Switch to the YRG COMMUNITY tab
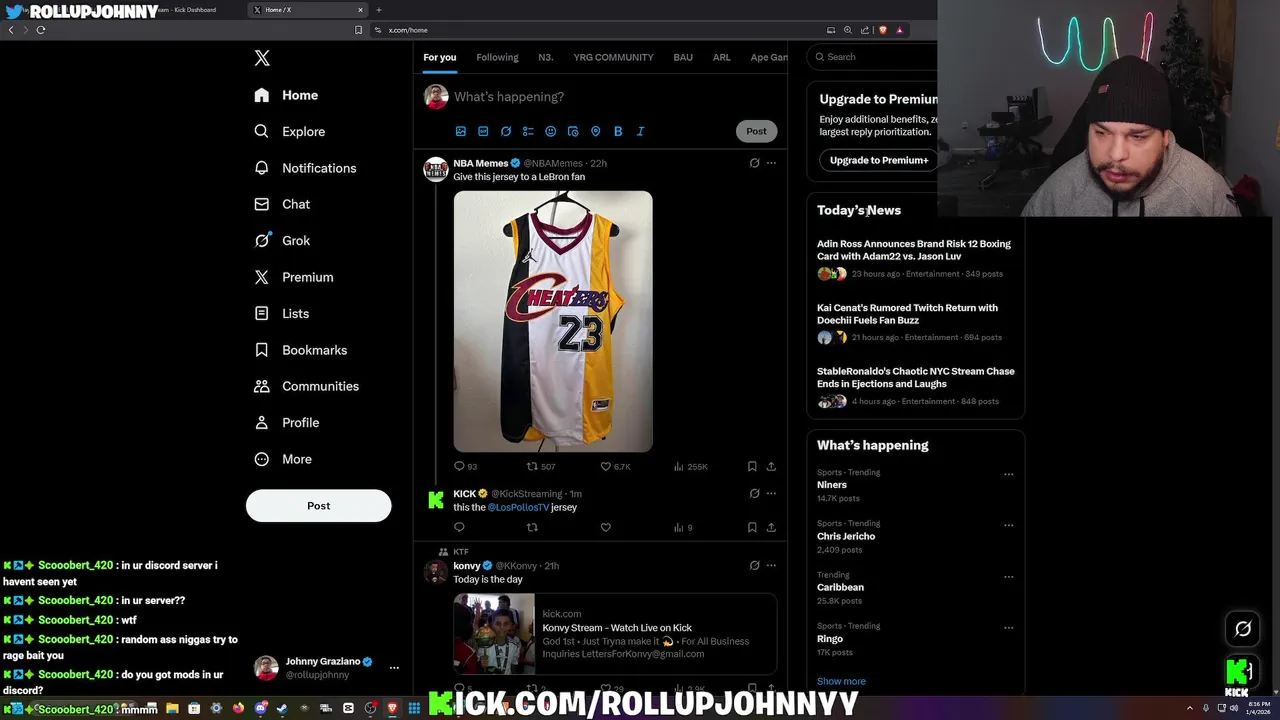Screen dimensions: 1280x720 613,57
